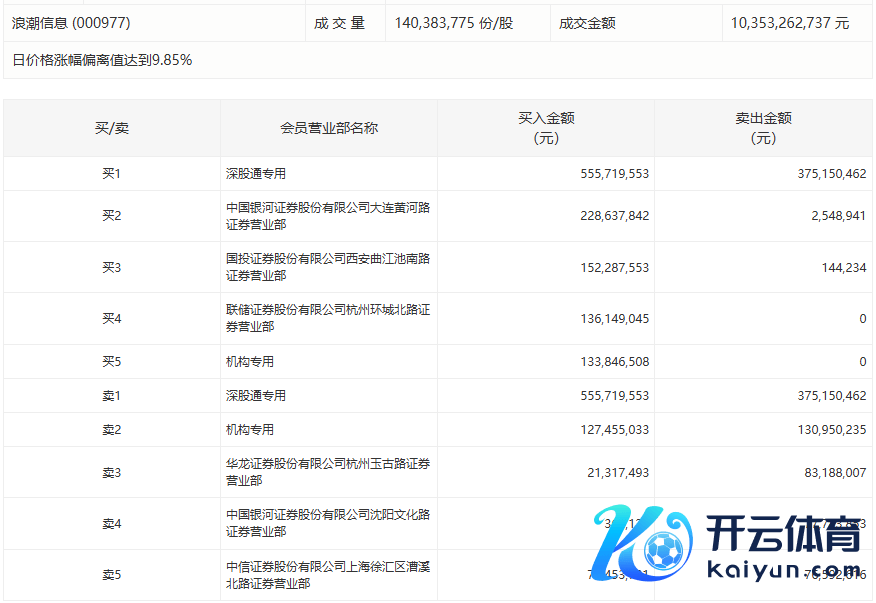
Task: Open 华龙证券杭州玉古路证券营业部 entry
Action: [328, 472]
